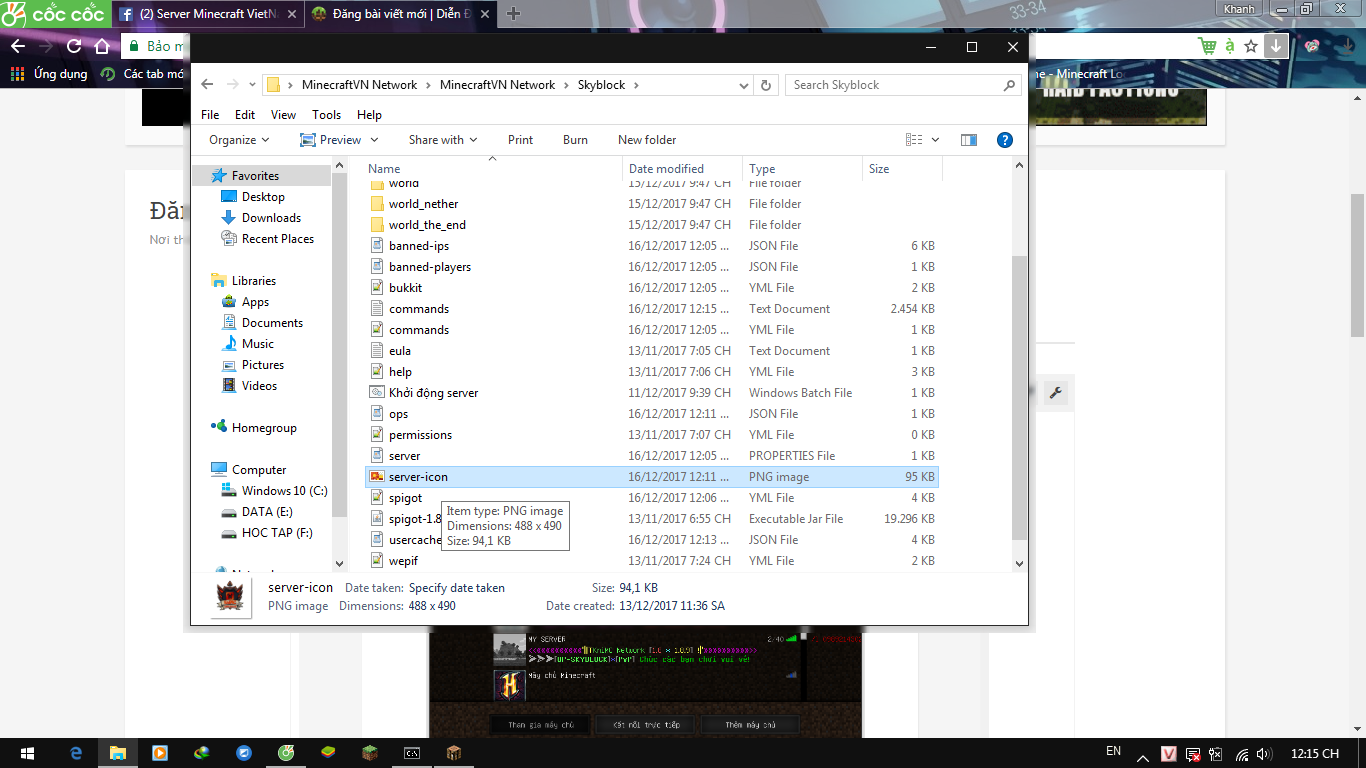The height and width of the screenshot is (768, 1366).
Task: Select the spigot-1.8 Jar file icon
Action: point(377,518)
